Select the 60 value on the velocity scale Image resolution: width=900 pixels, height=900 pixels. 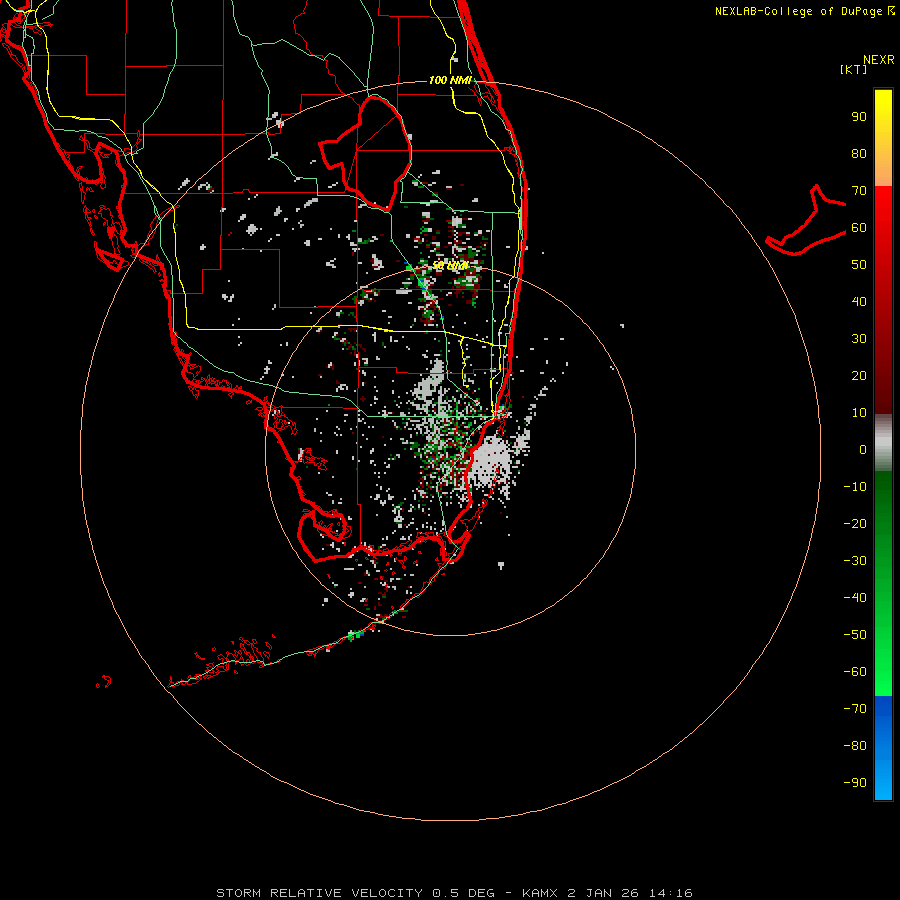tap(859, 227)
